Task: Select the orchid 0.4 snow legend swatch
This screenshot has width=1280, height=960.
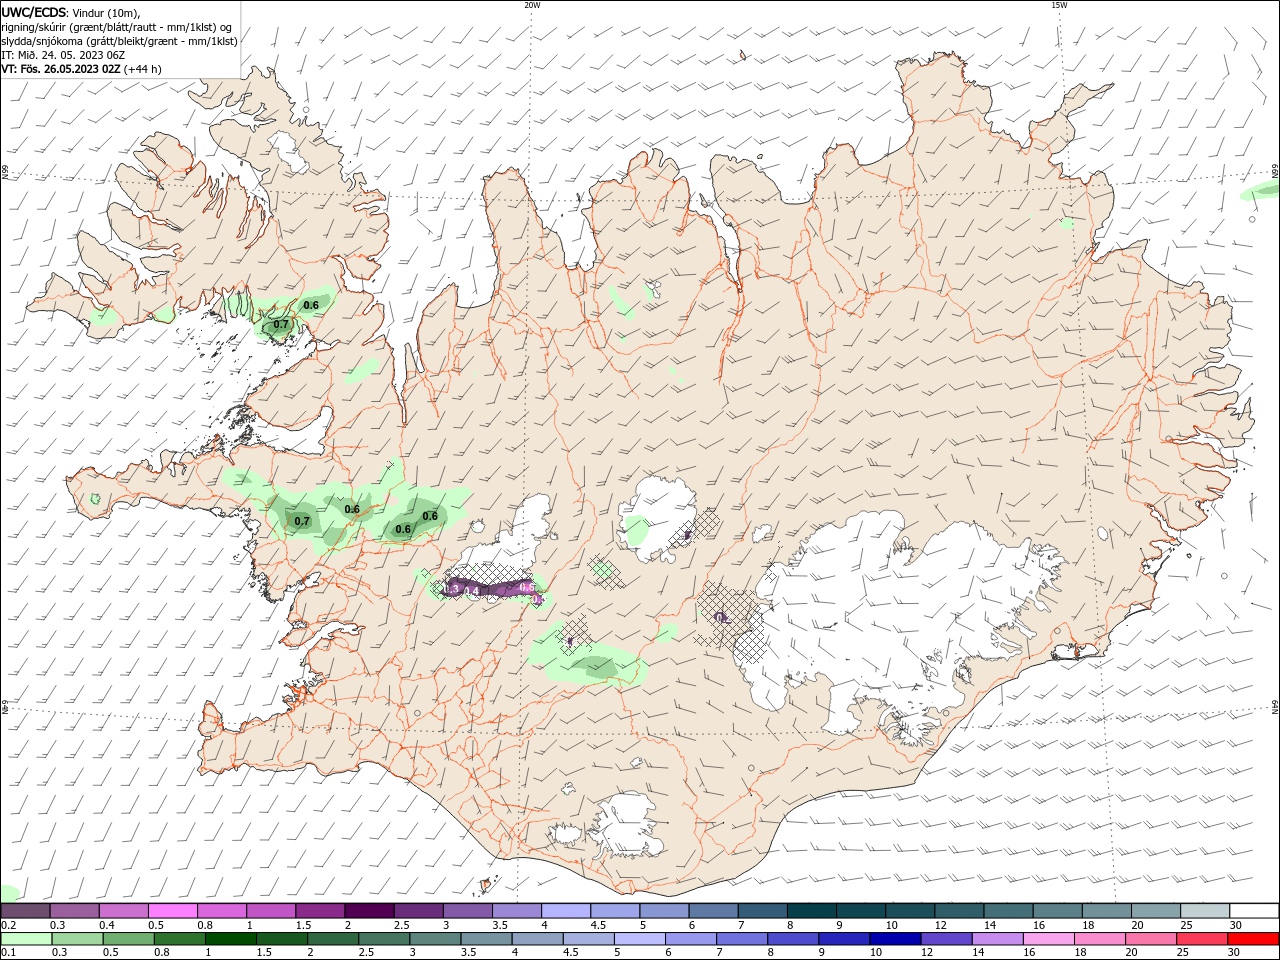Action: pyautogui.click(x=123, y=911)
